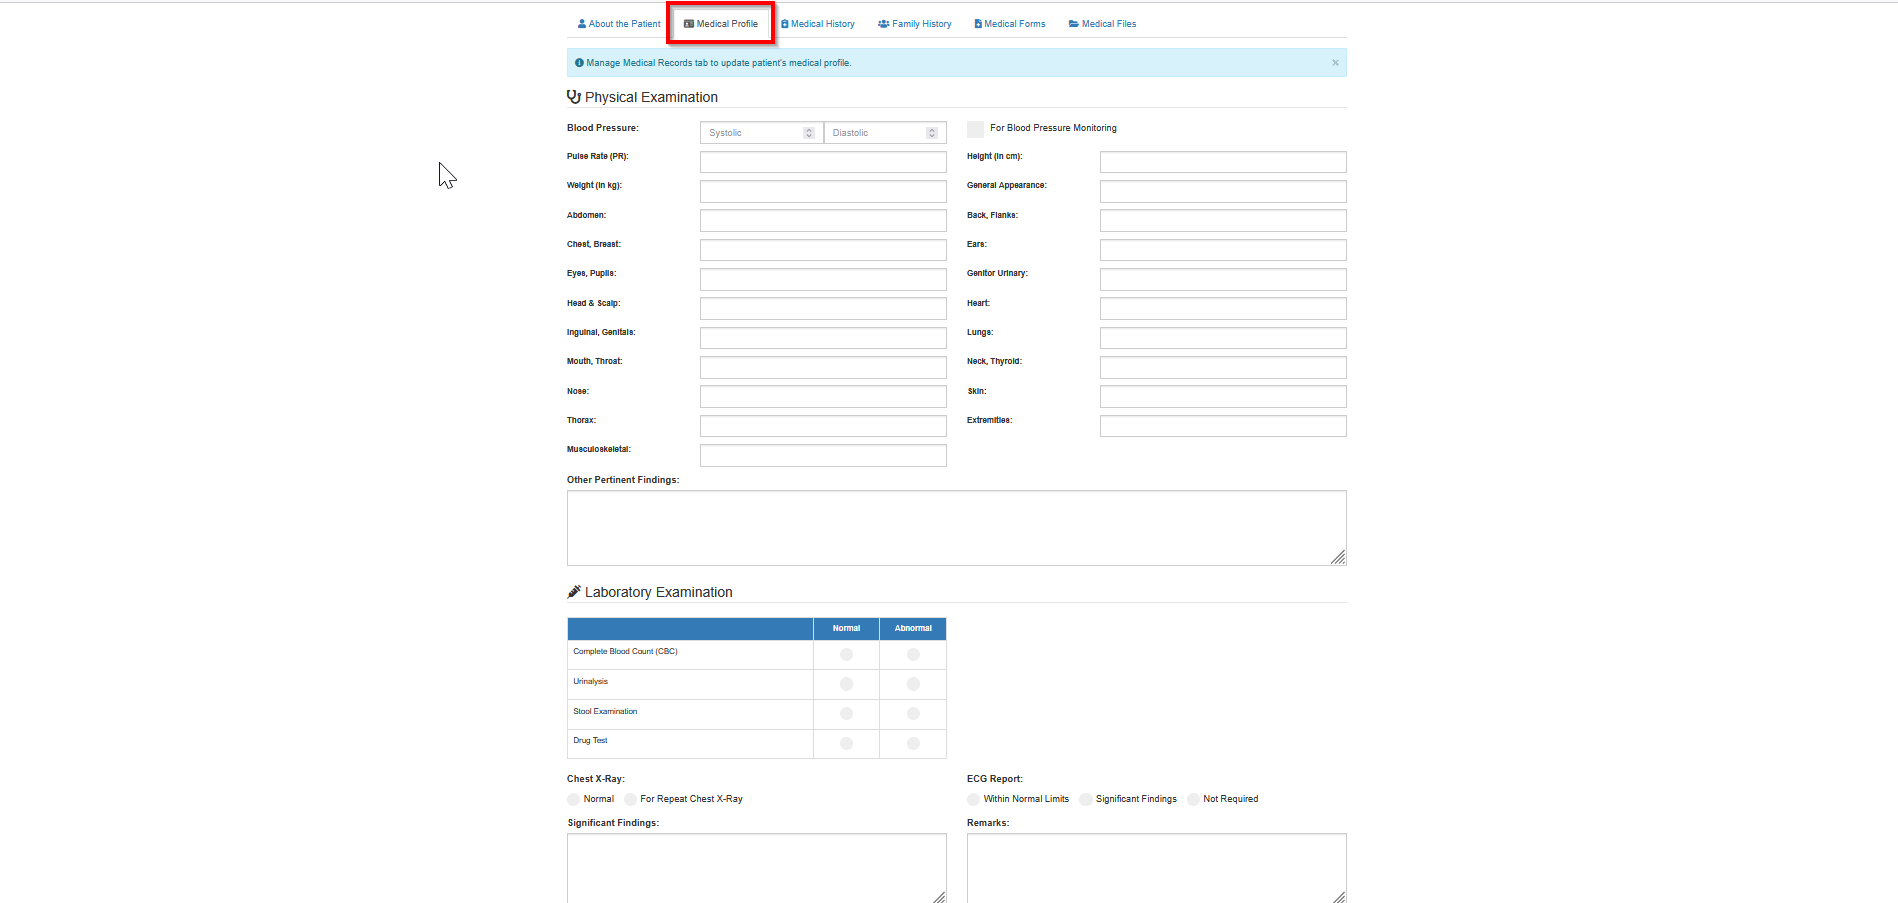Tick For Blood Pressure Monitoring checkbox

(x=975, y=129)
